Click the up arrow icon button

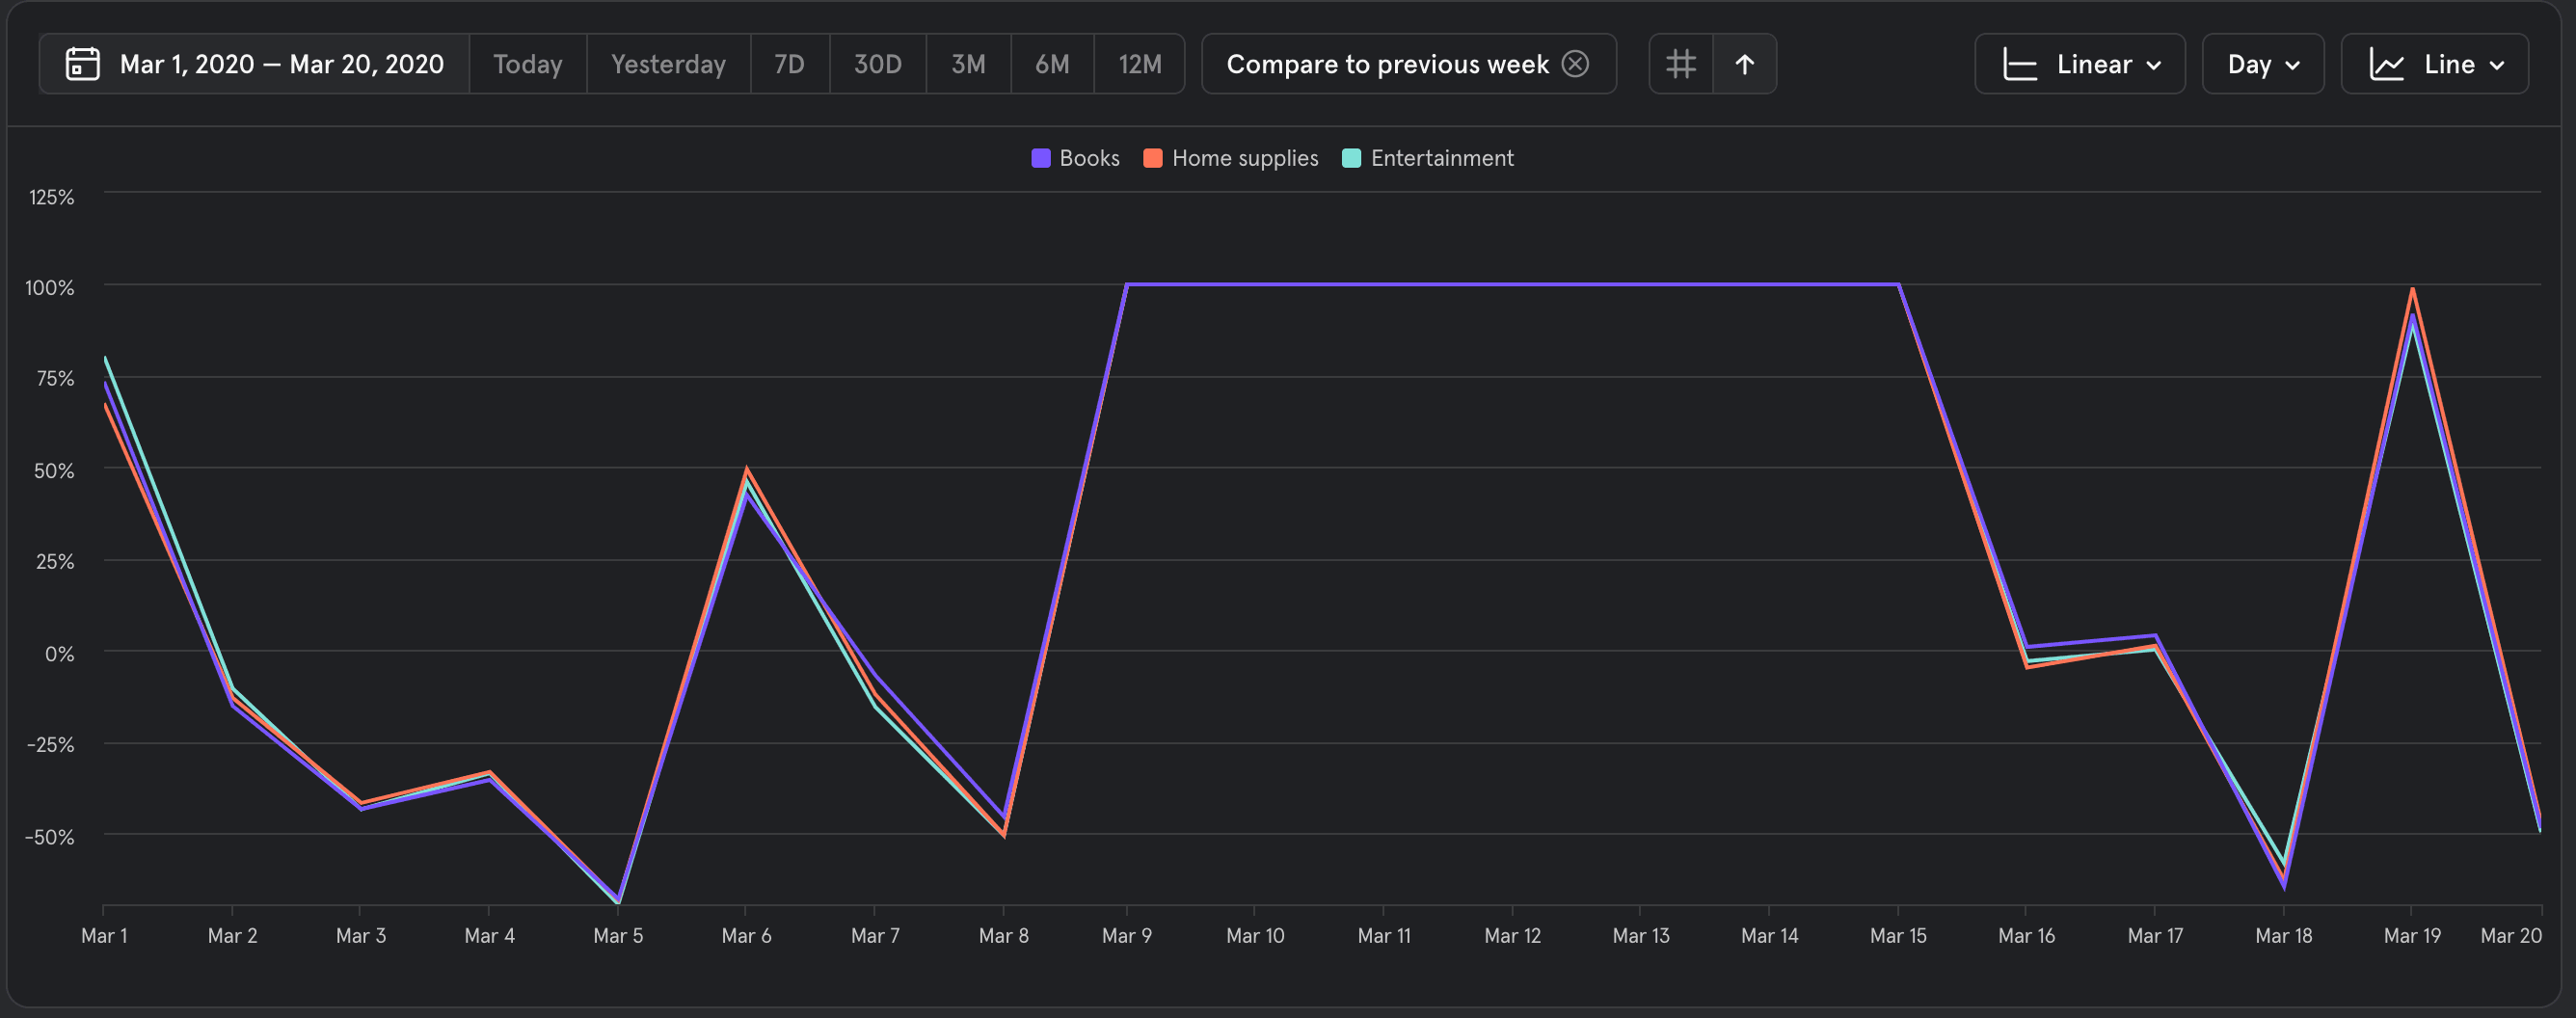click(1745, 64)
